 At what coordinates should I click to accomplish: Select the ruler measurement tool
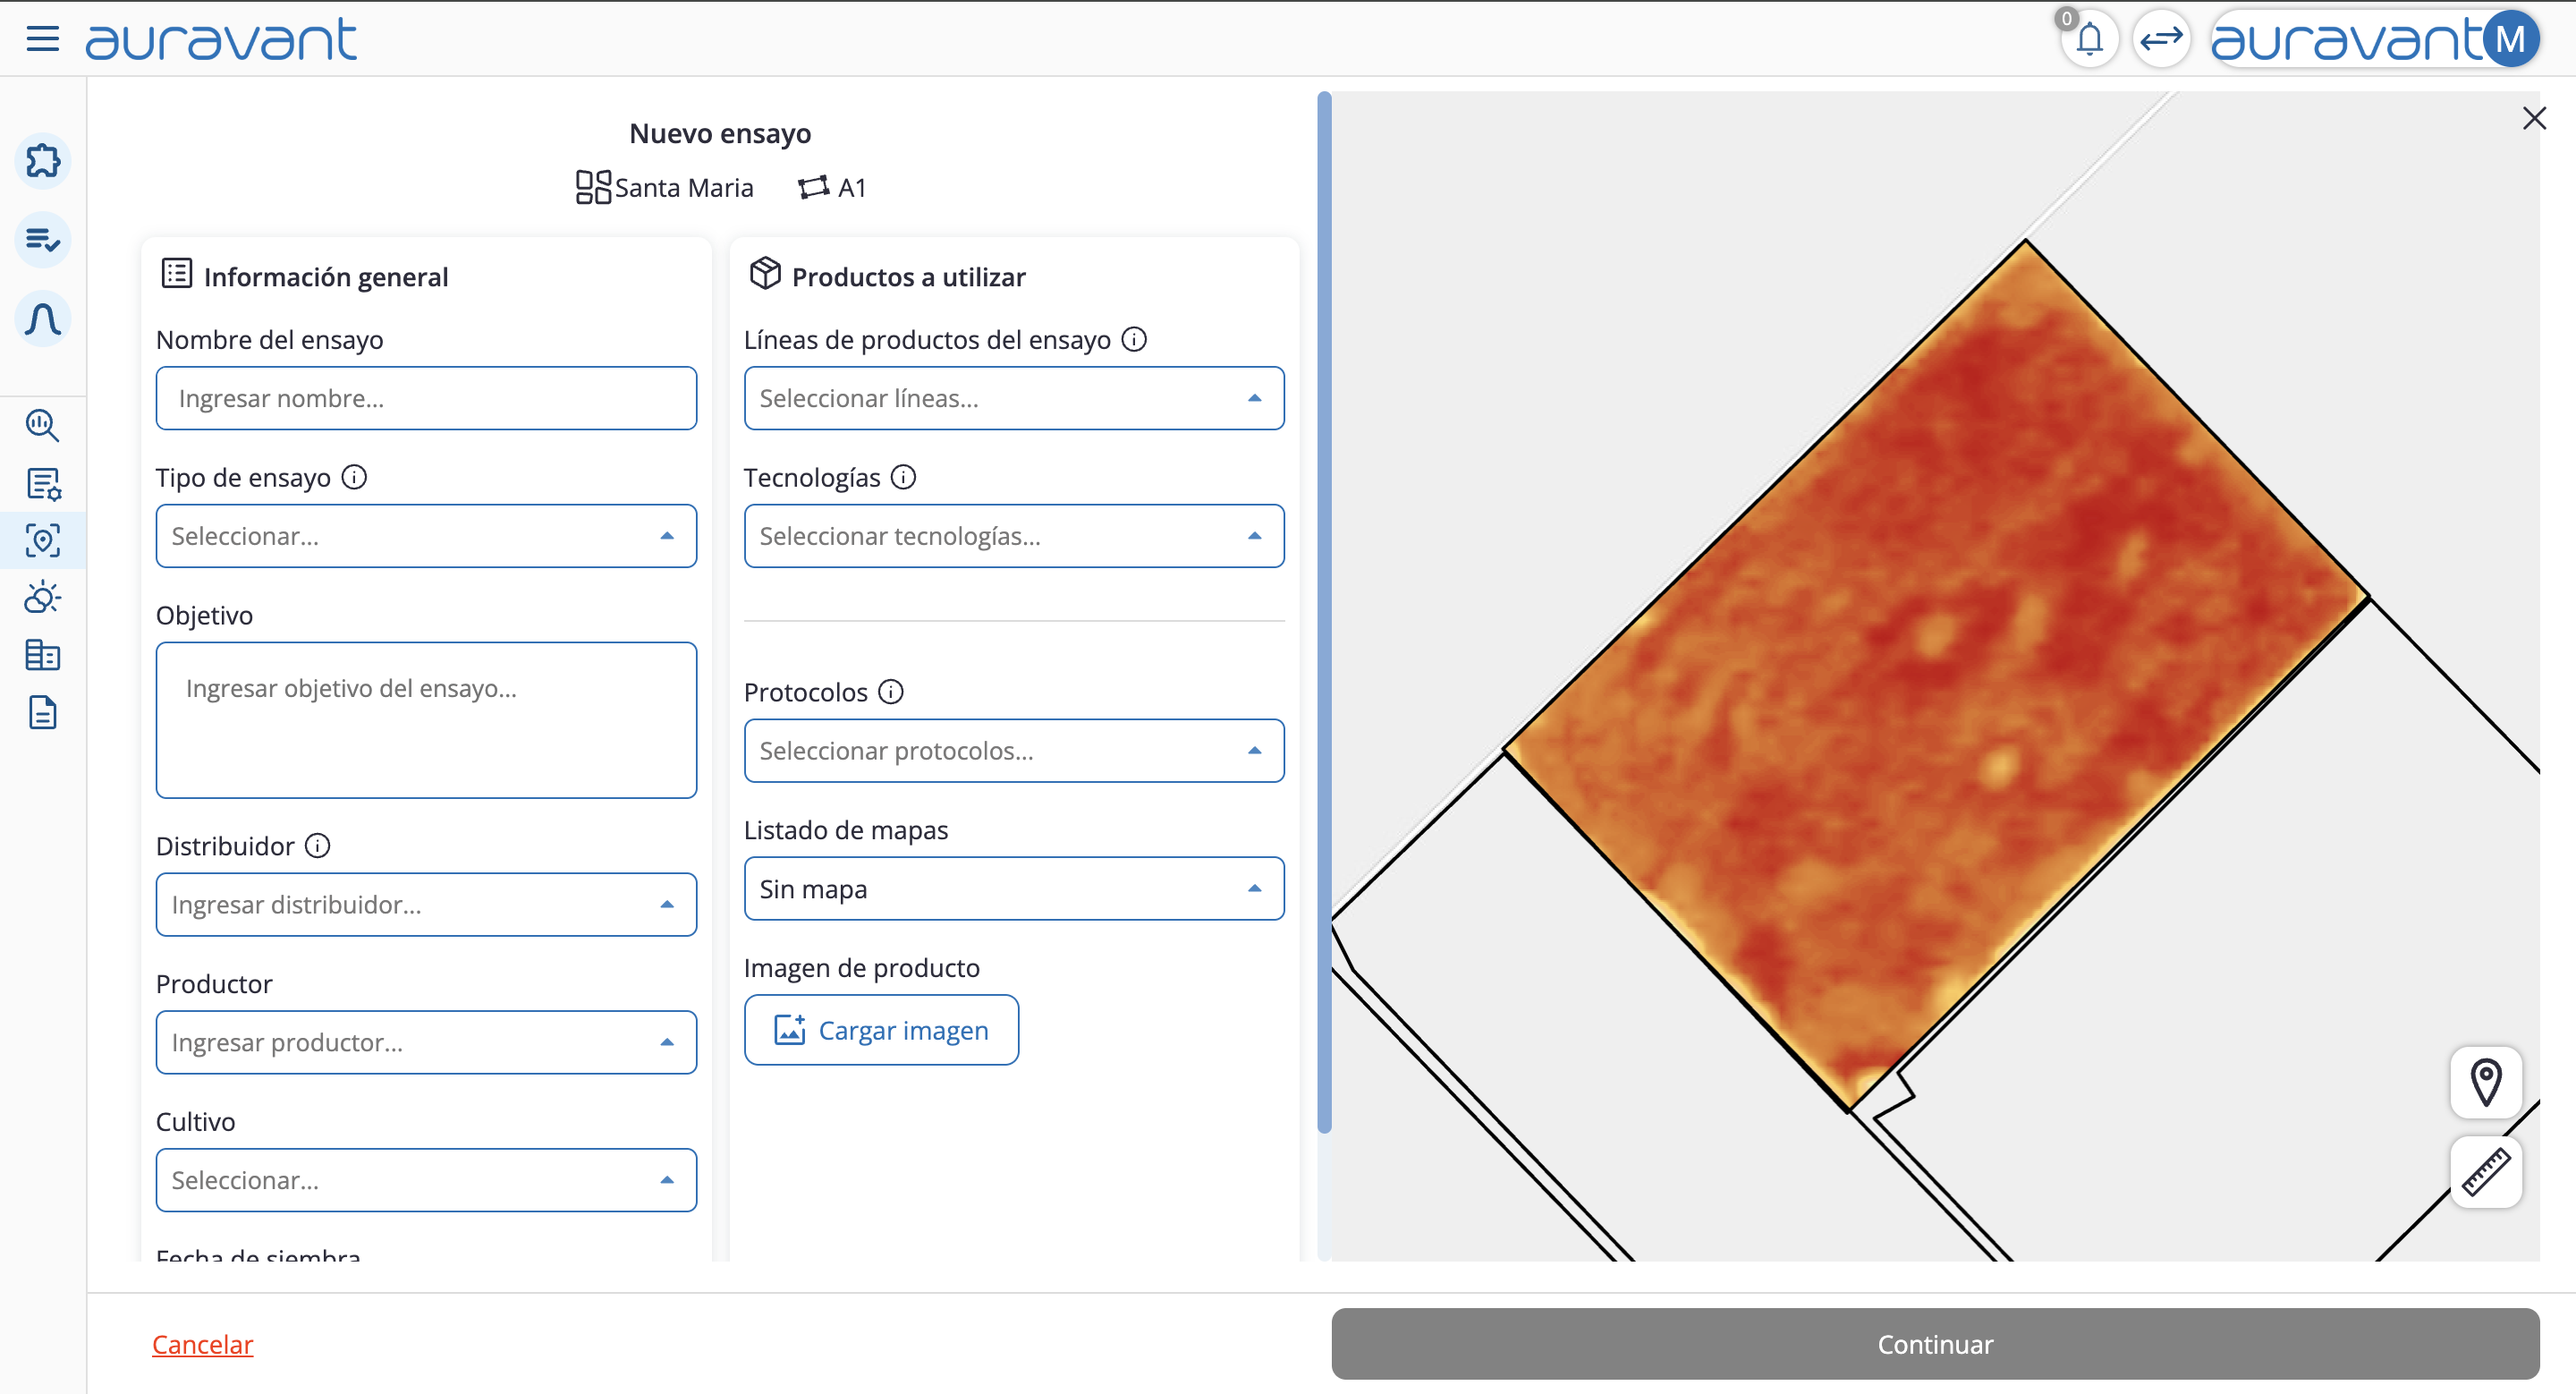pos(2485,1172)
